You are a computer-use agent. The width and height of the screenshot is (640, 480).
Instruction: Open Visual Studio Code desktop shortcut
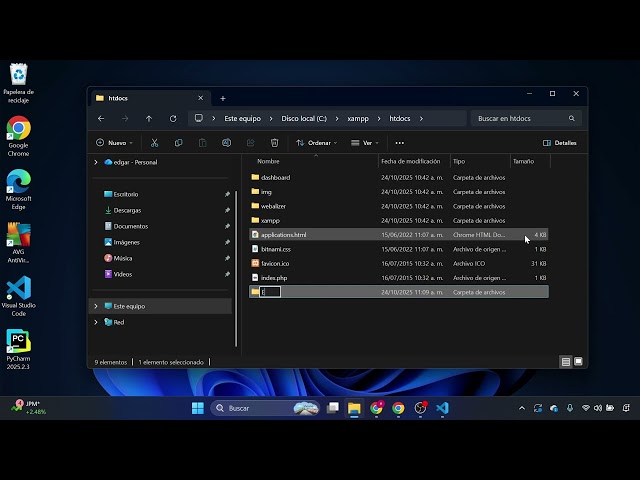point(18,296)
